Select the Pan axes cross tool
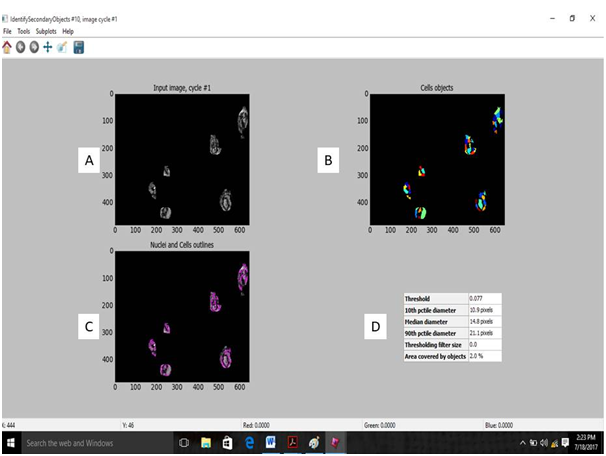 (48, 47)
